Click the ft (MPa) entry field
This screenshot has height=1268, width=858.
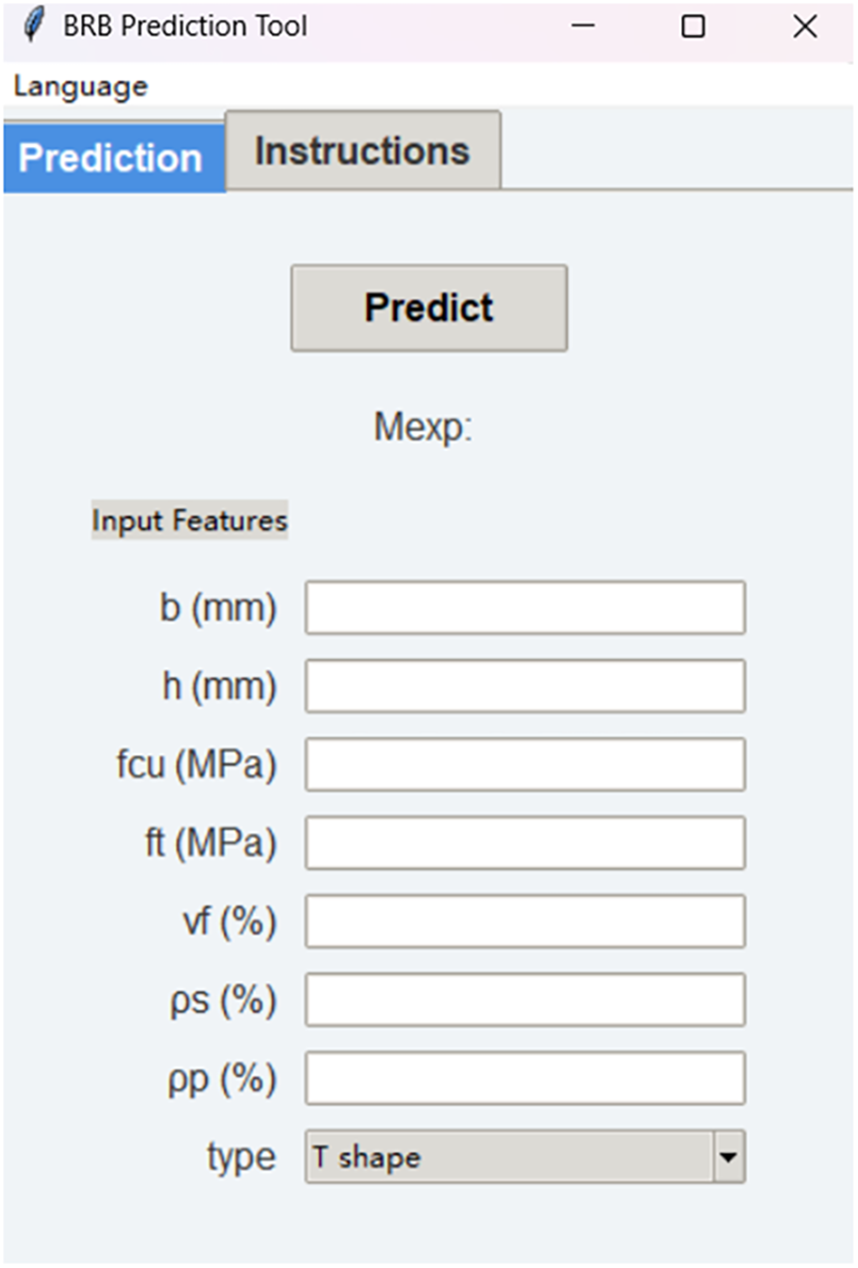[x=525, y=843]
